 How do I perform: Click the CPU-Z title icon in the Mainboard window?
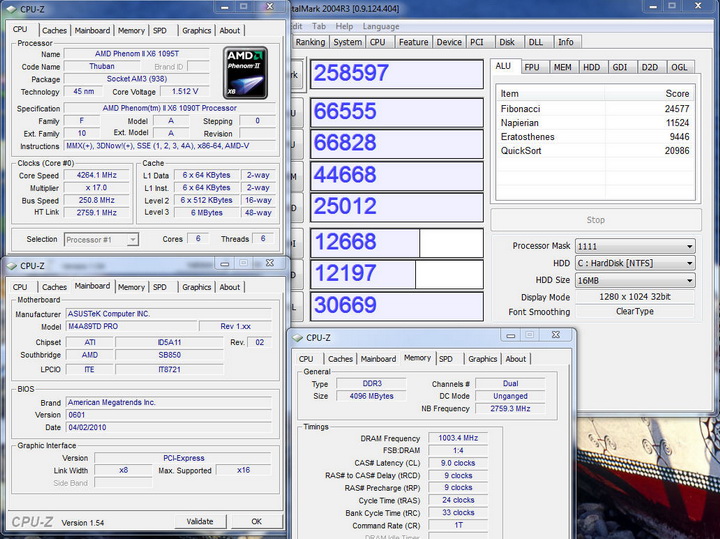[x=11, y=266]
